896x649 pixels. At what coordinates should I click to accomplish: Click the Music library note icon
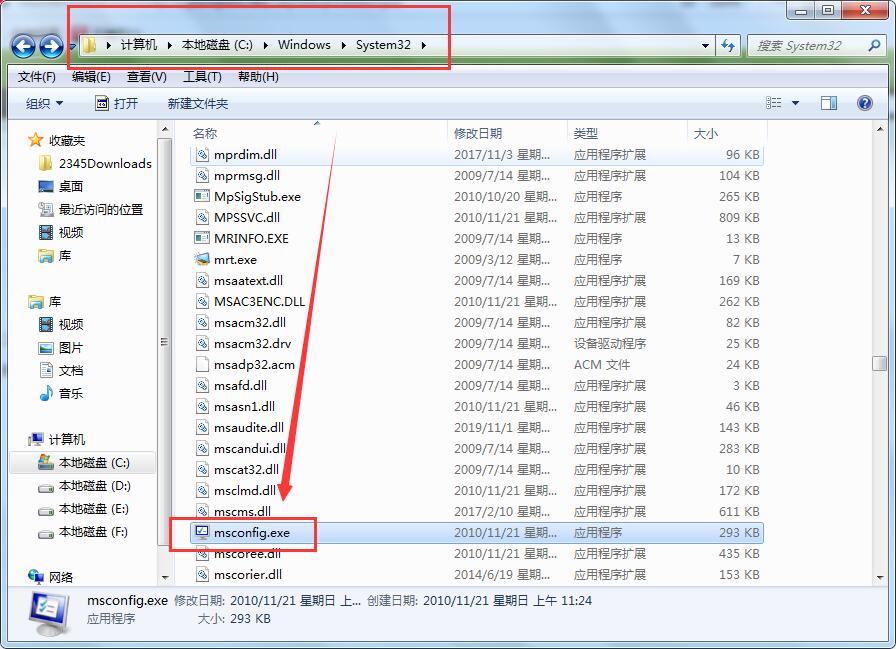46,393
